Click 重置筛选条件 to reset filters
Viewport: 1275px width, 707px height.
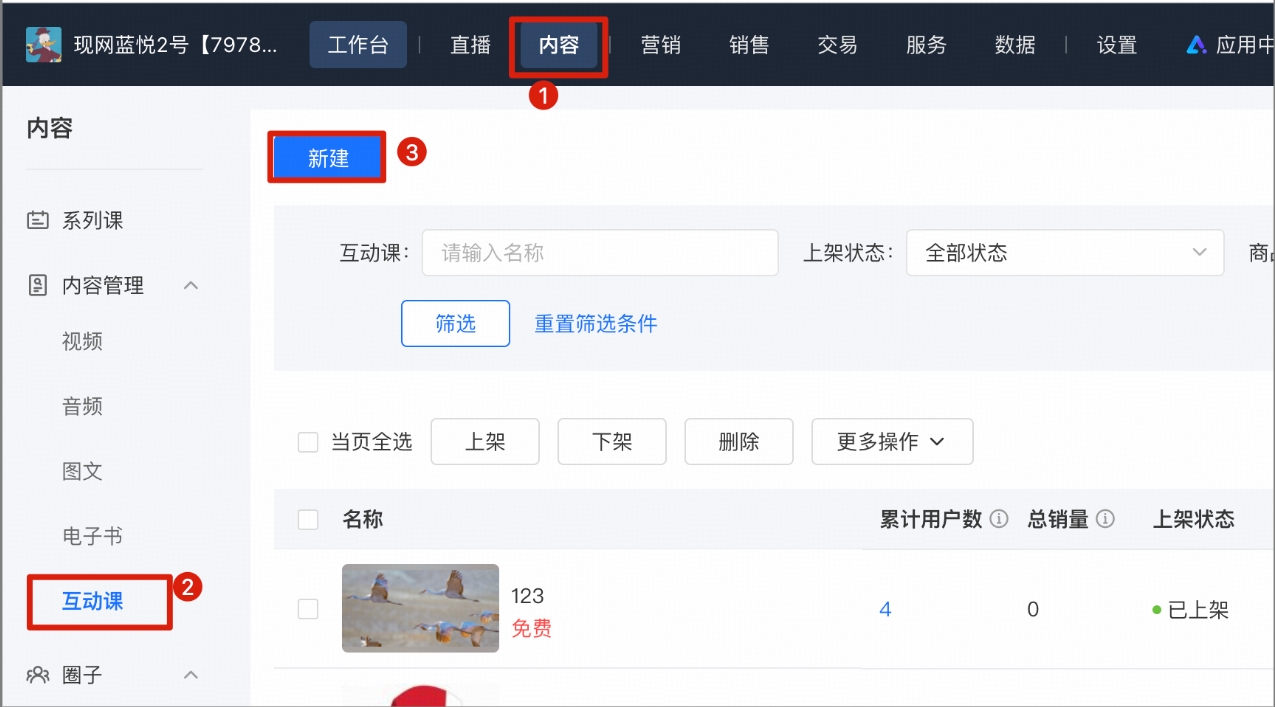pyautogui.click(x=595, y=323)
